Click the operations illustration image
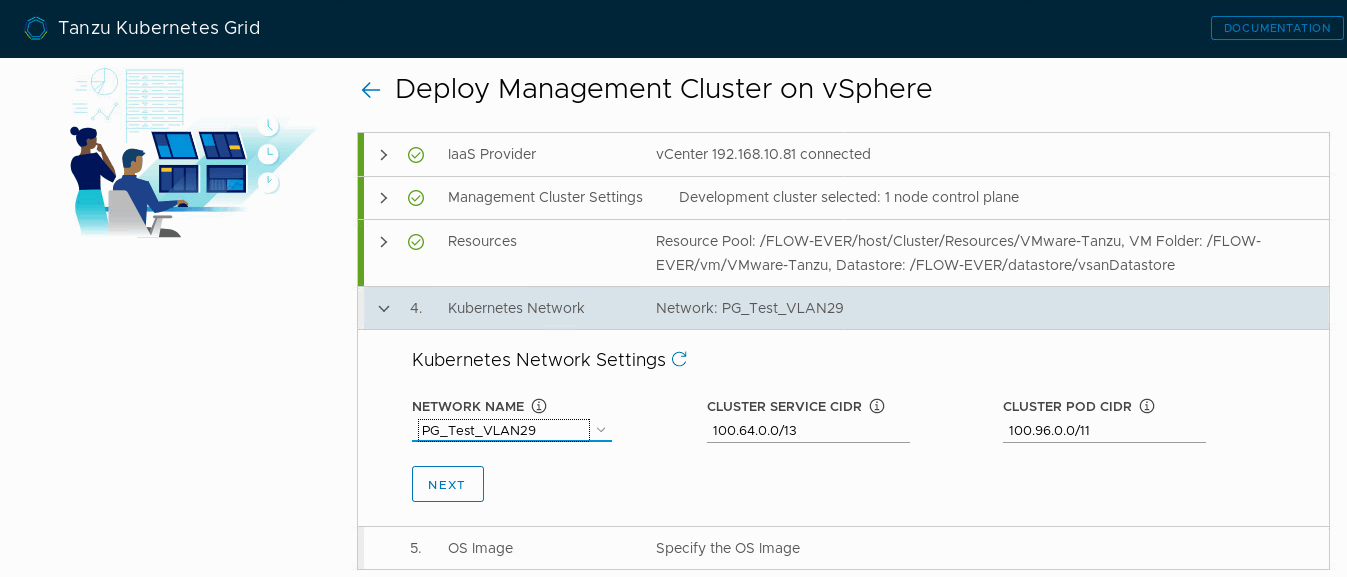 click(193, 153)
